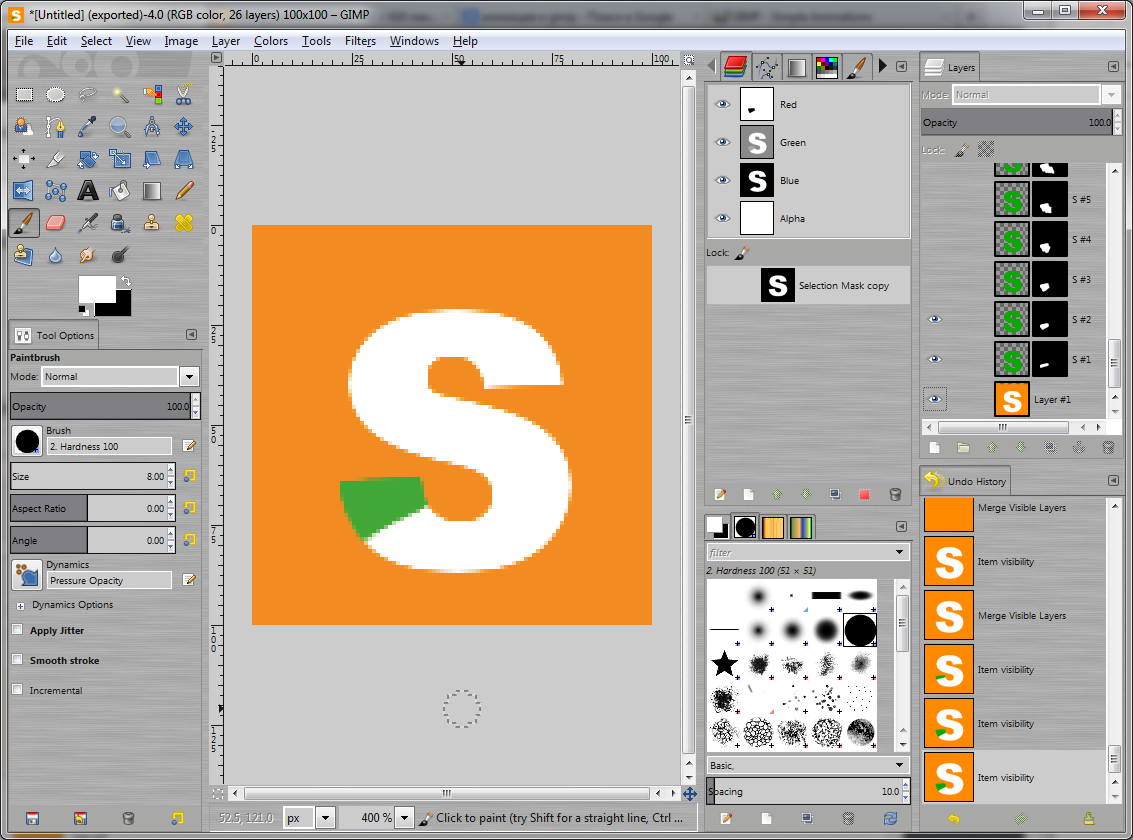Choose the Smudge tool
The width and height of the screenshot is (1133, 840).
pyautogui.click(x=87, y=255)
